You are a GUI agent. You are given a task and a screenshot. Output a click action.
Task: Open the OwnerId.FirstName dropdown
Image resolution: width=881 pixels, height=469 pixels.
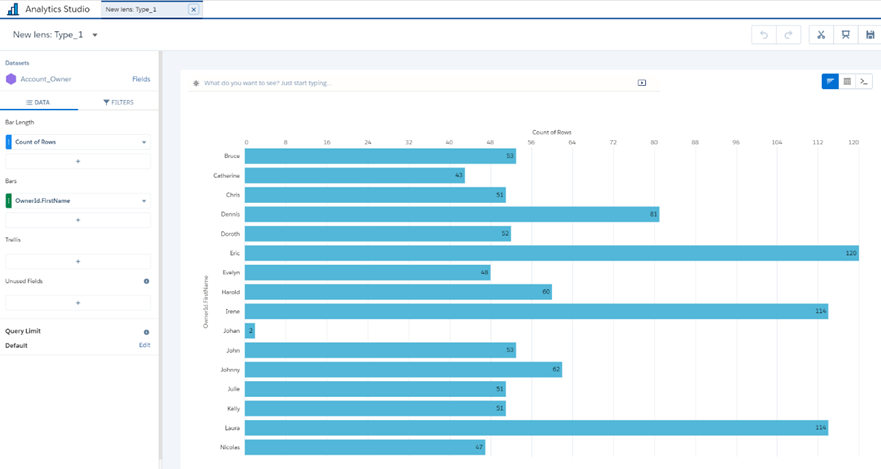point(144,201)
